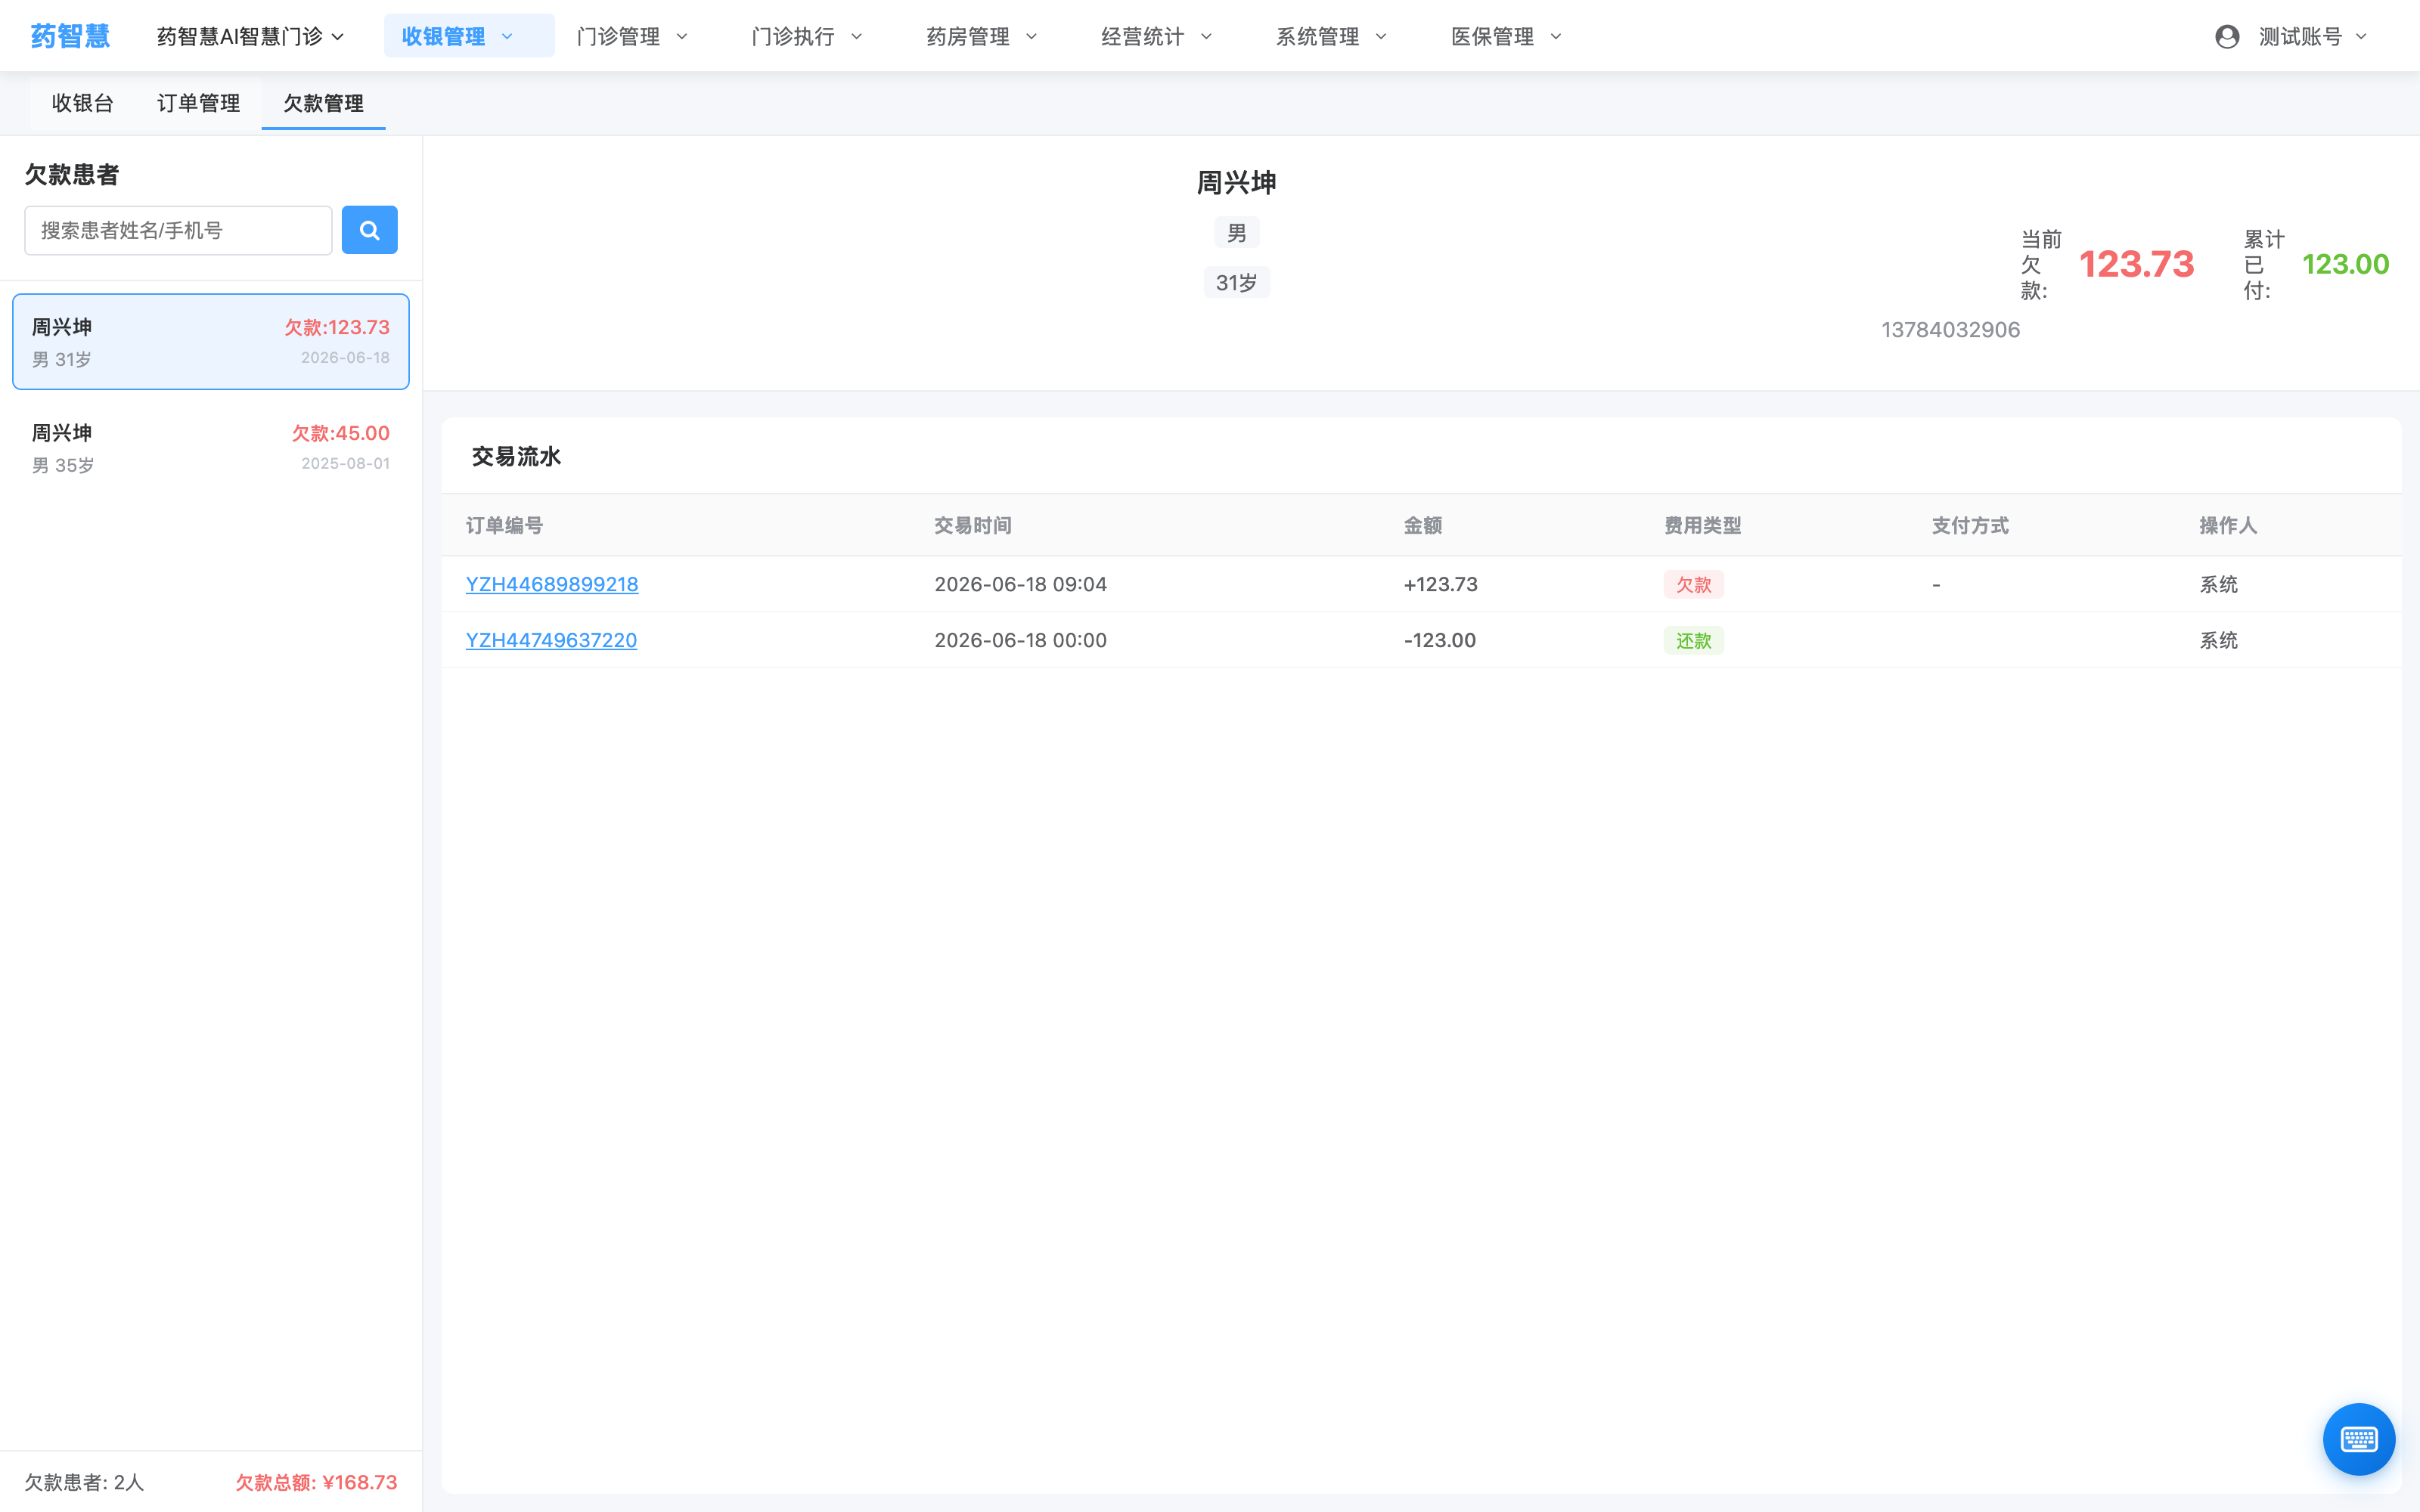Select patient 周兴坤 owing 123.73
Viewport: 2420px width, 1512px height.
tap(211, 341)
